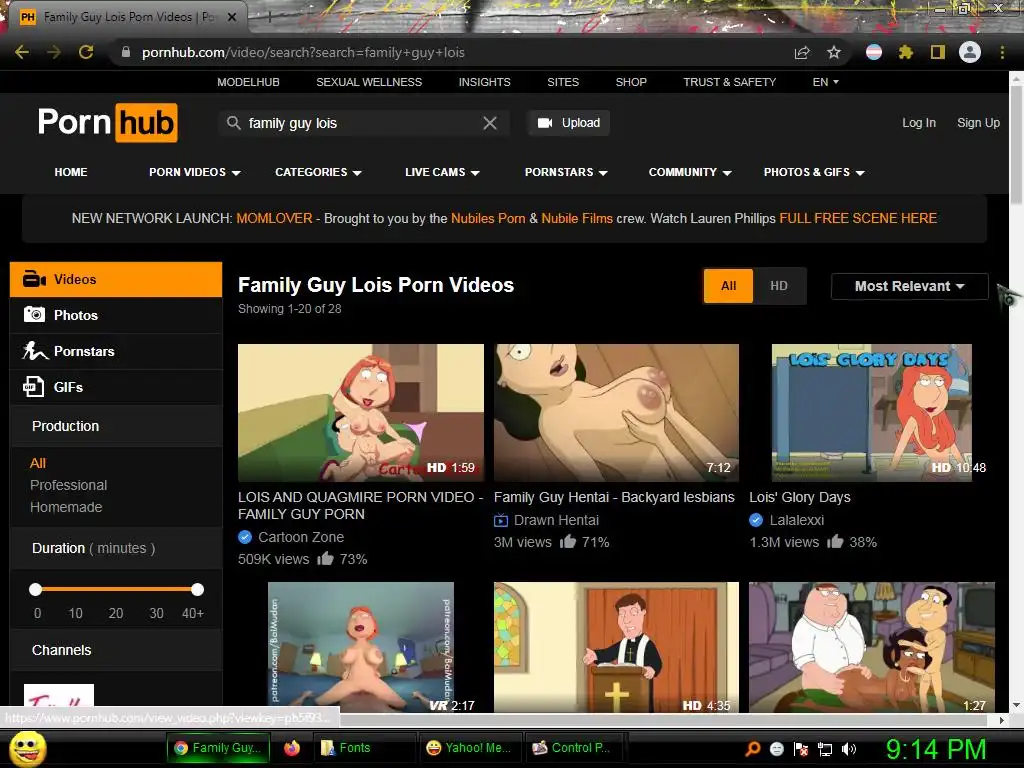Reload the page with refresh icon
Image resolution: width=1024 pixels, height=768 pixels.
click(x=86, y=52)
